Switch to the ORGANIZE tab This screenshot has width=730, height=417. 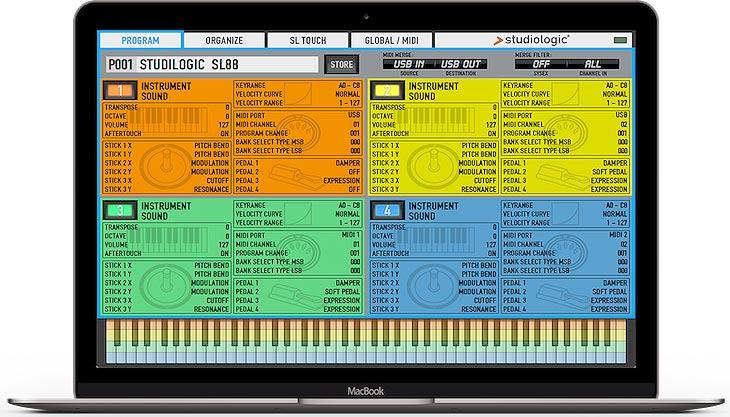(224, 40)
